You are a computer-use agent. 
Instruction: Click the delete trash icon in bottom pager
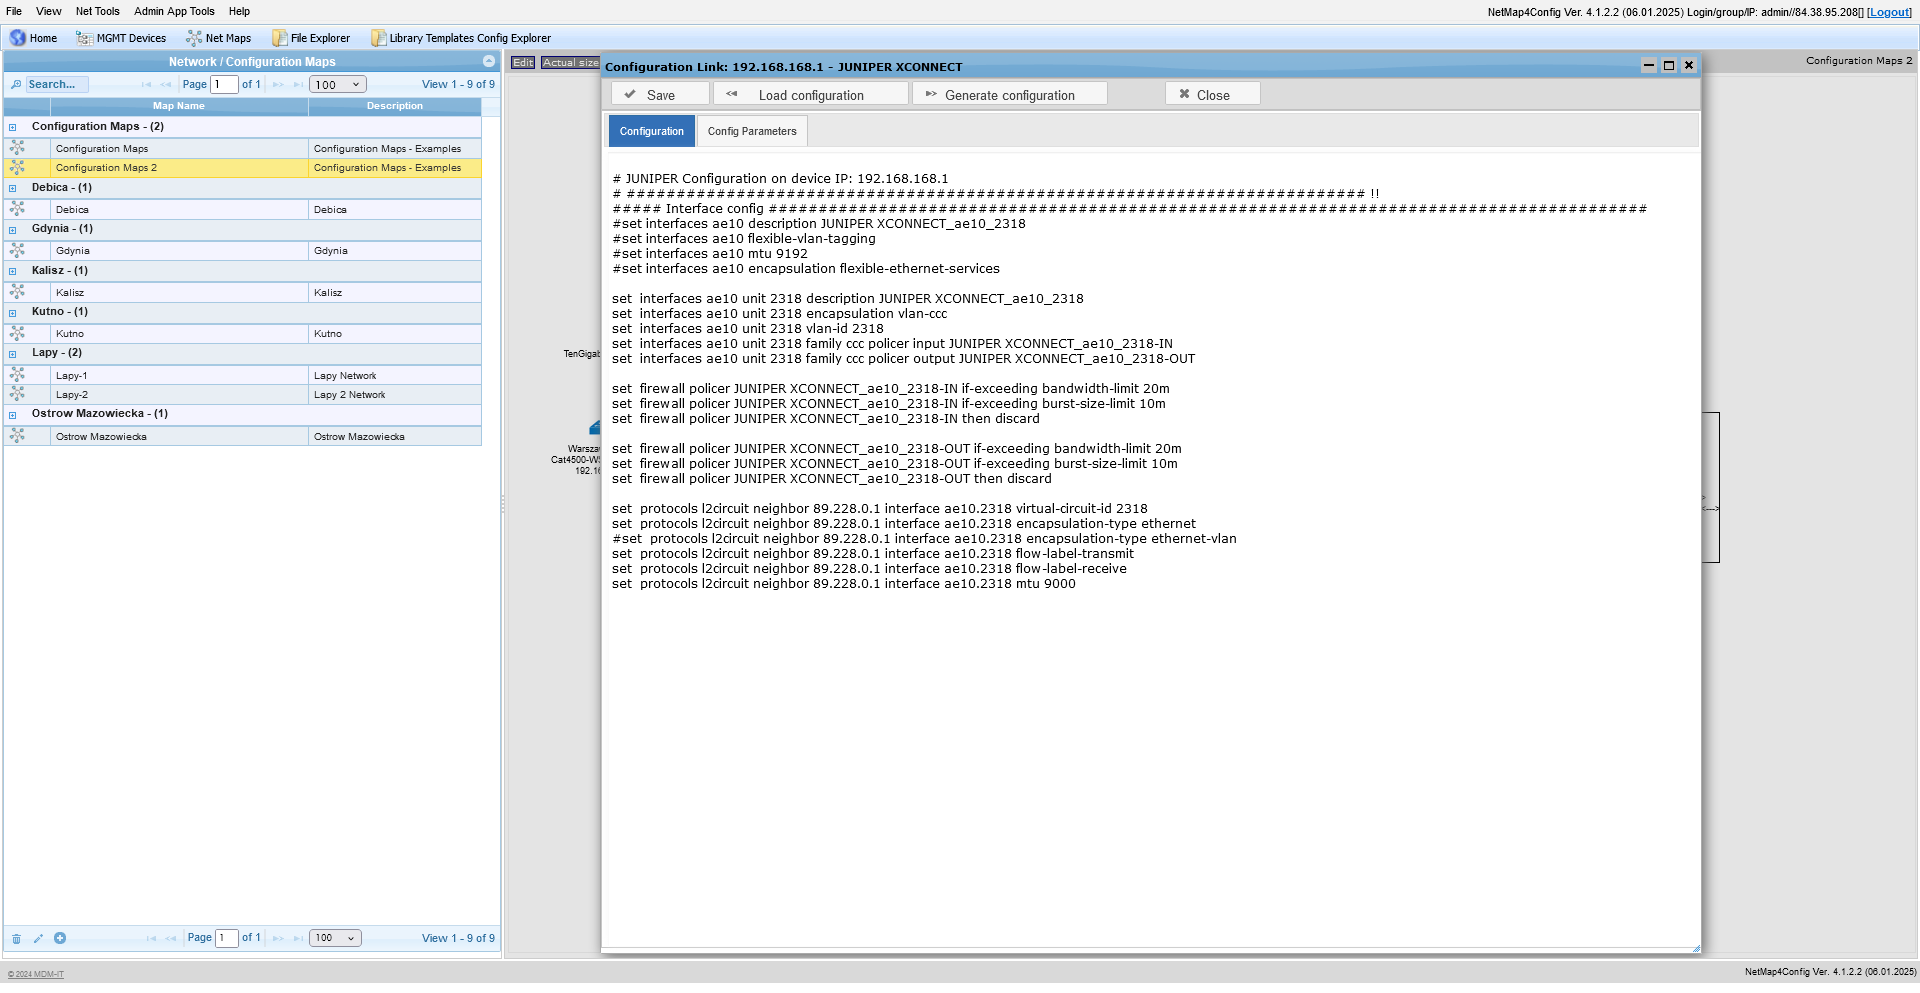16,939
